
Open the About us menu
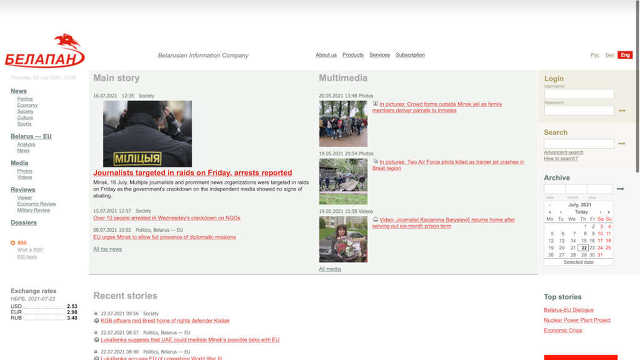326,55
